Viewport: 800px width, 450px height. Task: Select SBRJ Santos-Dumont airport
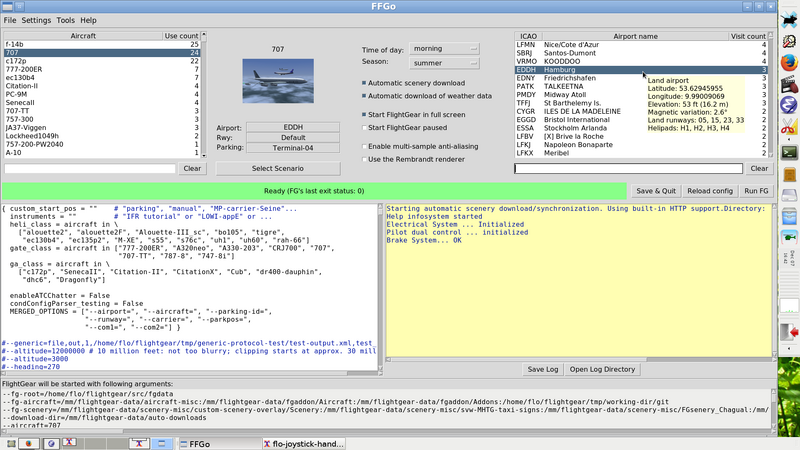pyautogui.click(x=641, y=53)
